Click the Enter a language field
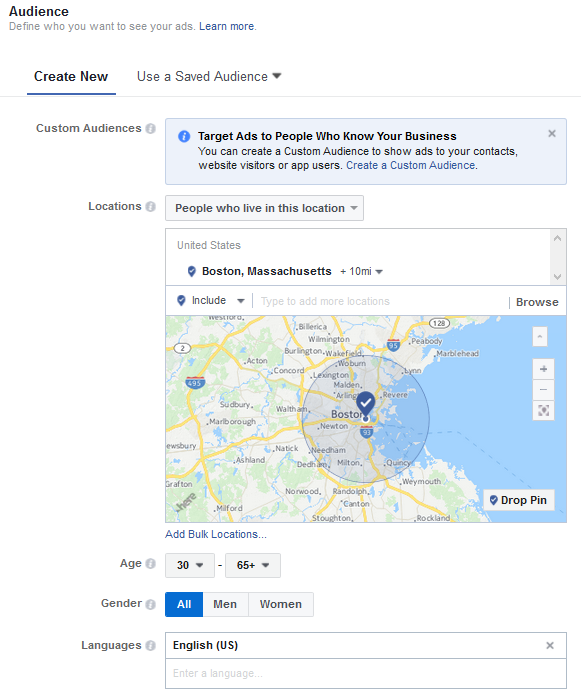This screenshot has height=699, width=581. (366, 673)
